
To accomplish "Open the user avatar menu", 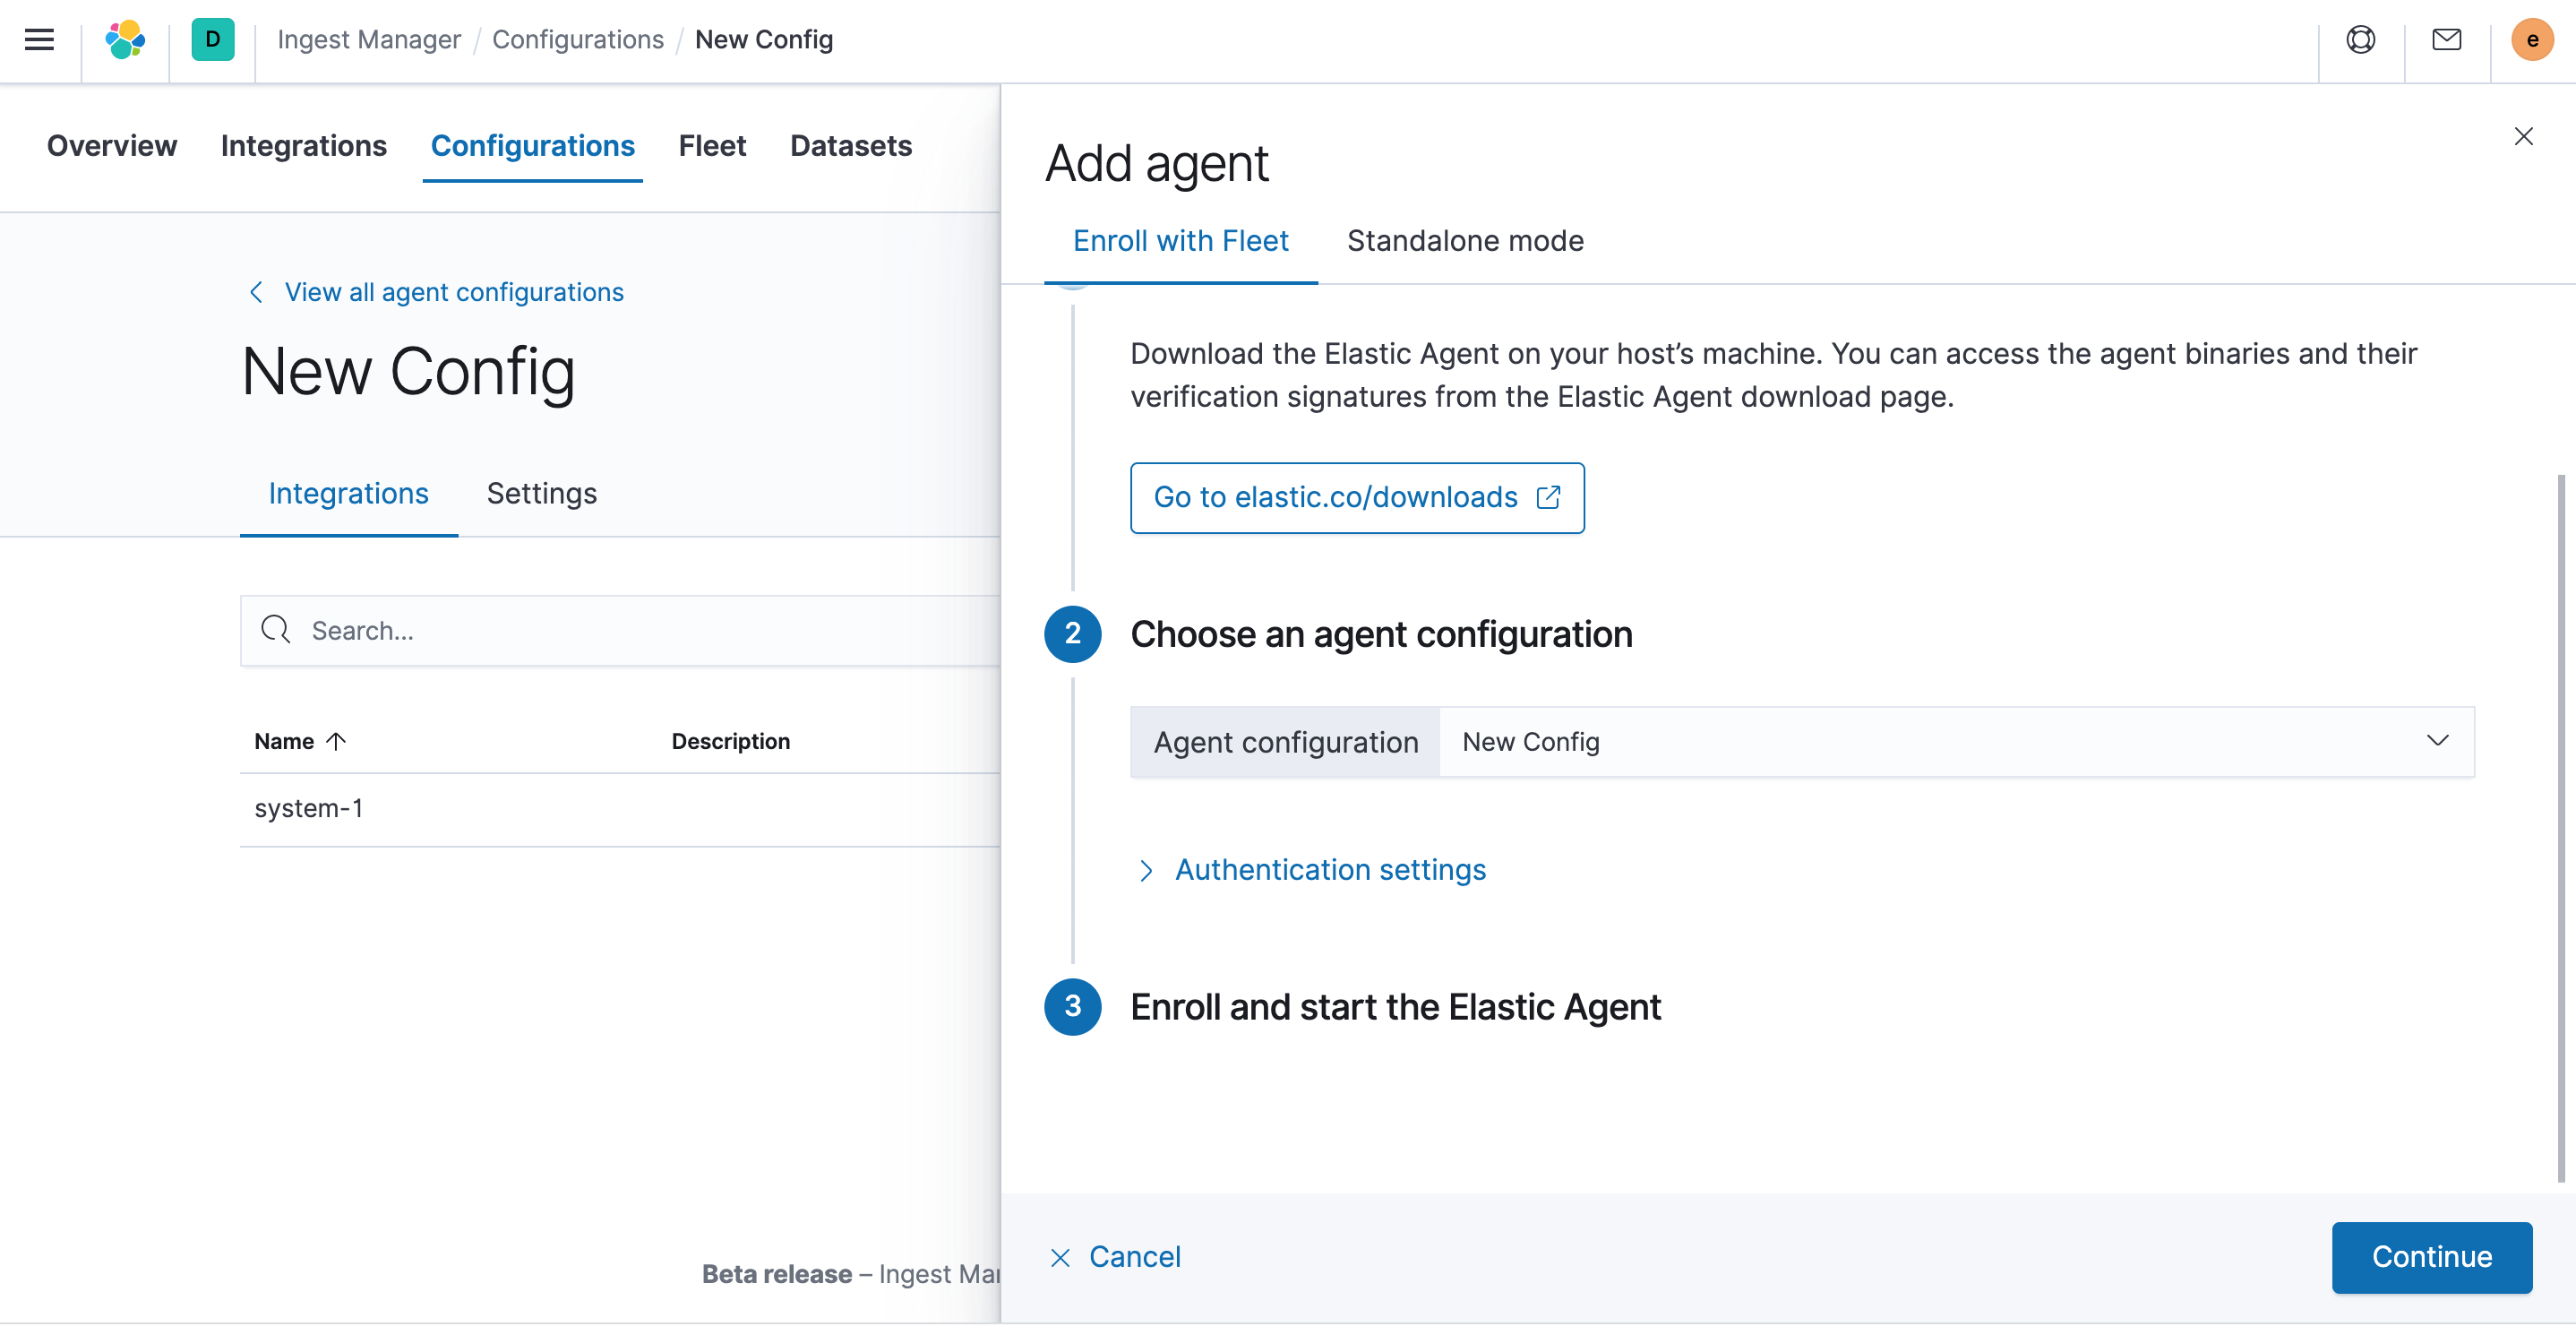I will (x=2532, y=40).
